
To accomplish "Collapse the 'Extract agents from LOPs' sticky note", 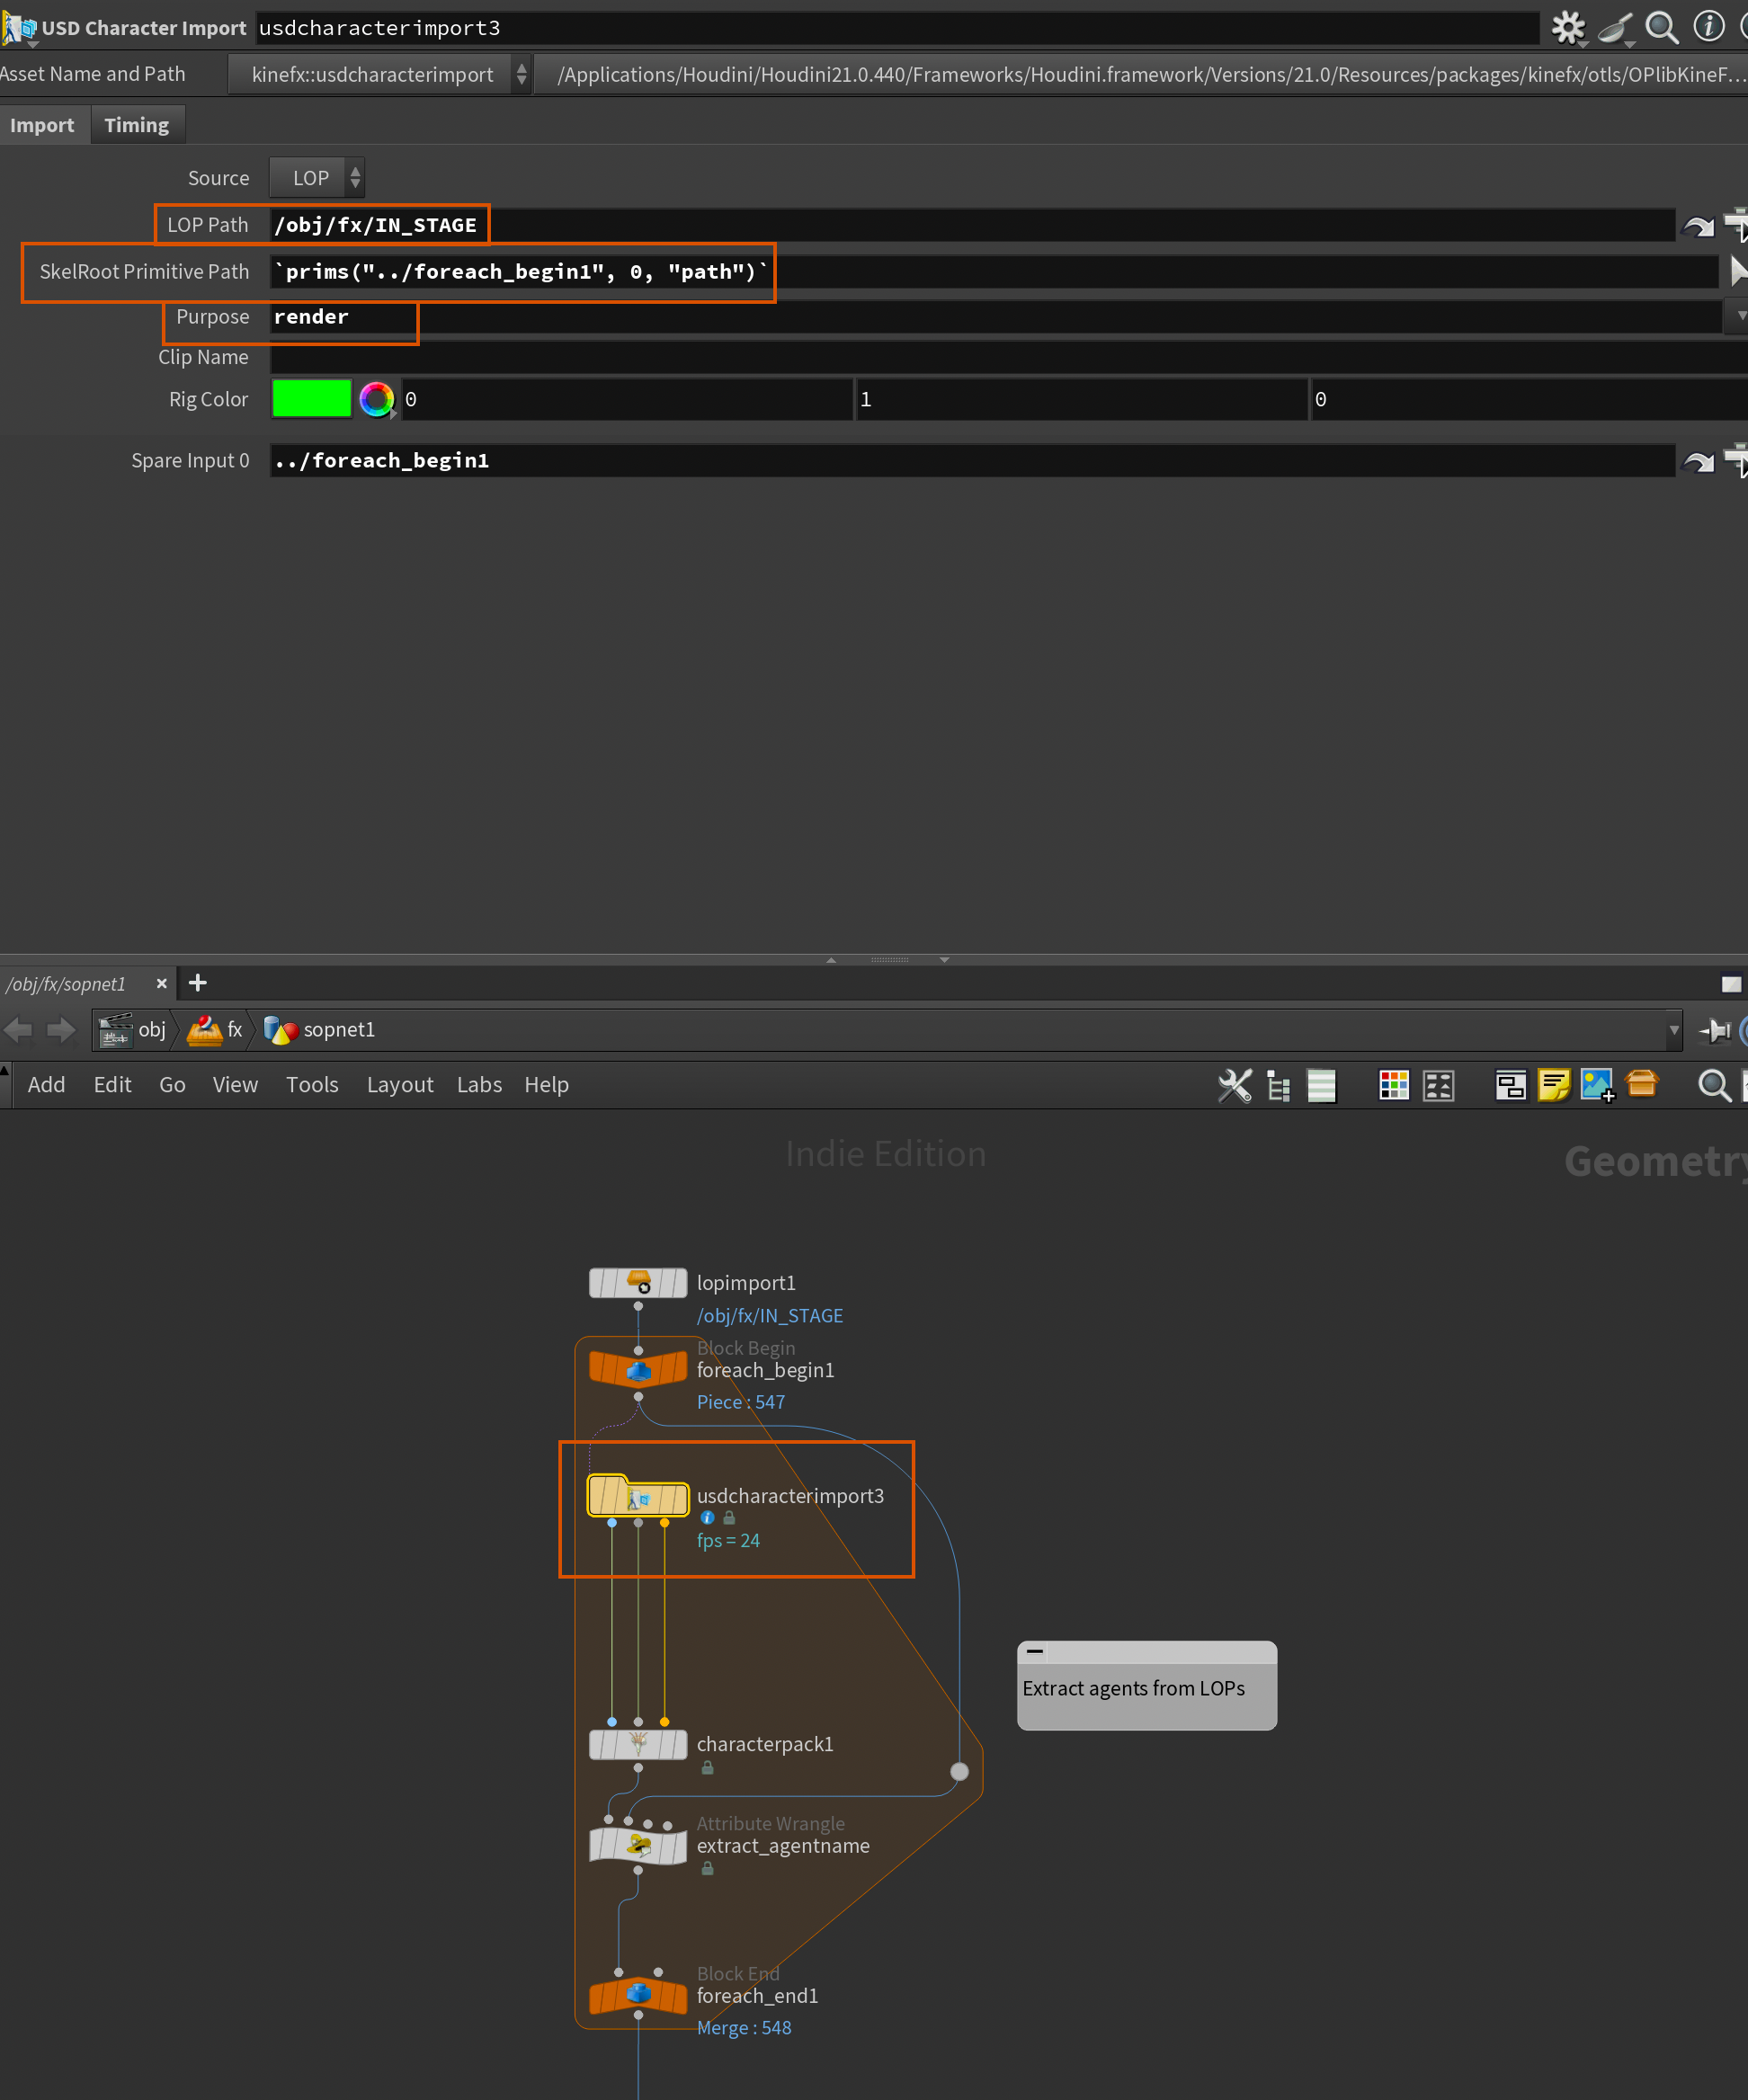I will point(1035,1651).
